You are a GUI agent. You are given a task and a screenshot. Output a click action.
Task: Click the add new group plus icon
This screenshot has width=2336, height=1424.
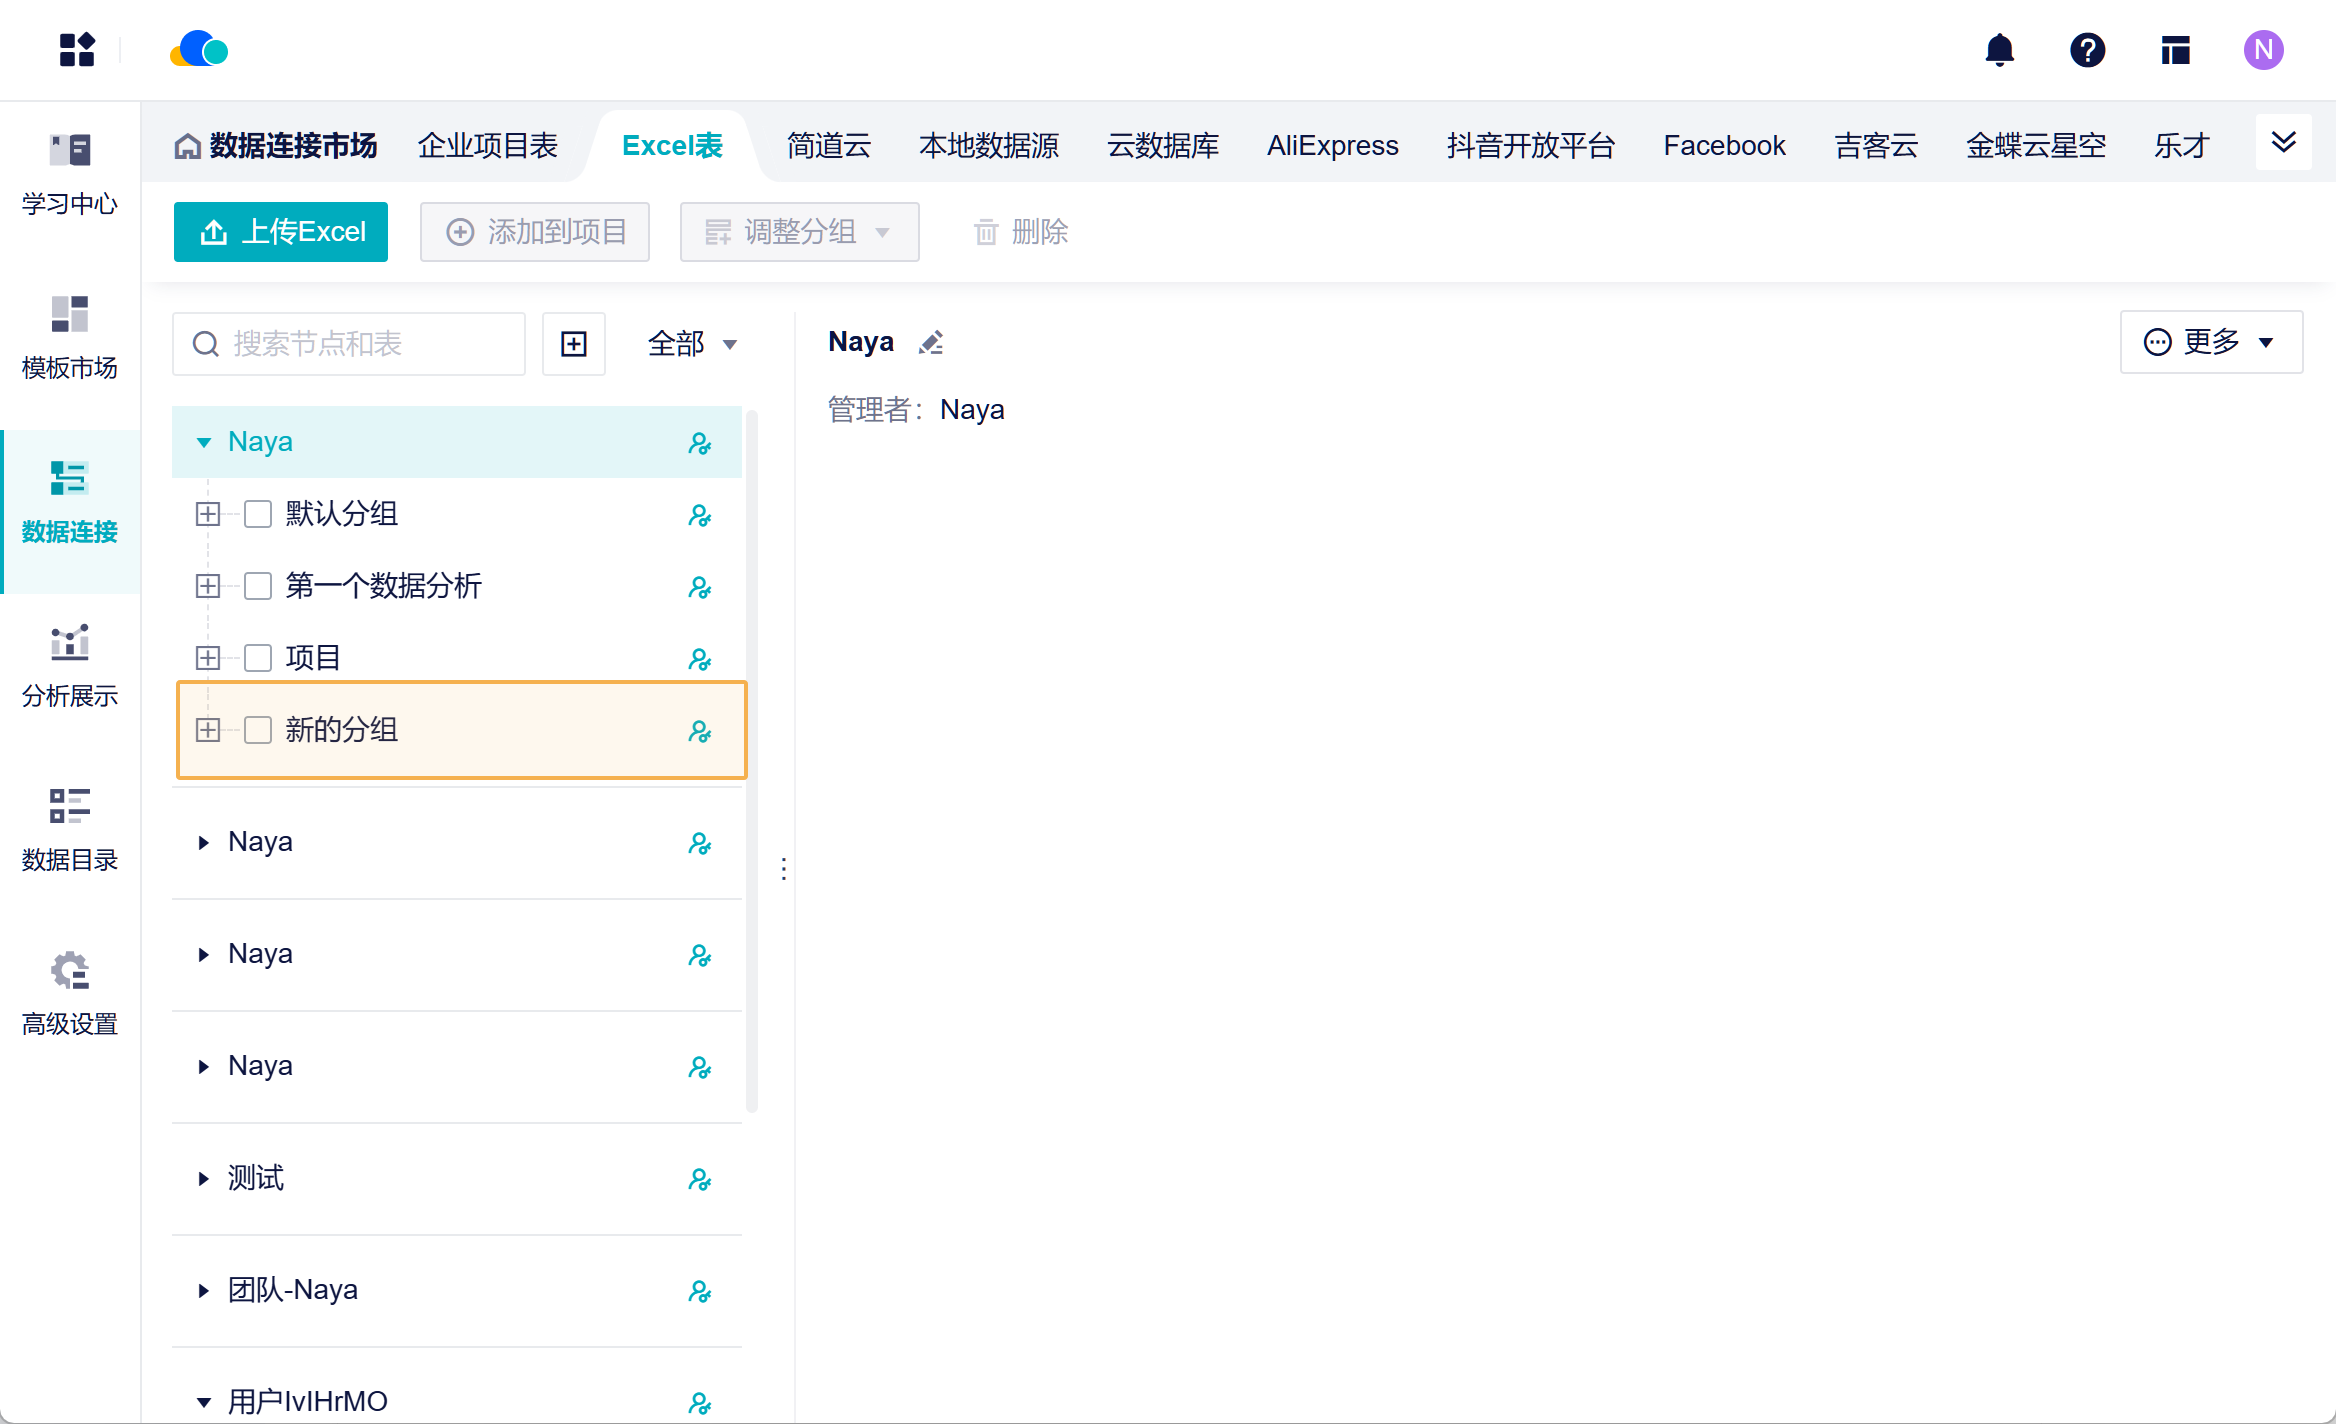(574, 344)
